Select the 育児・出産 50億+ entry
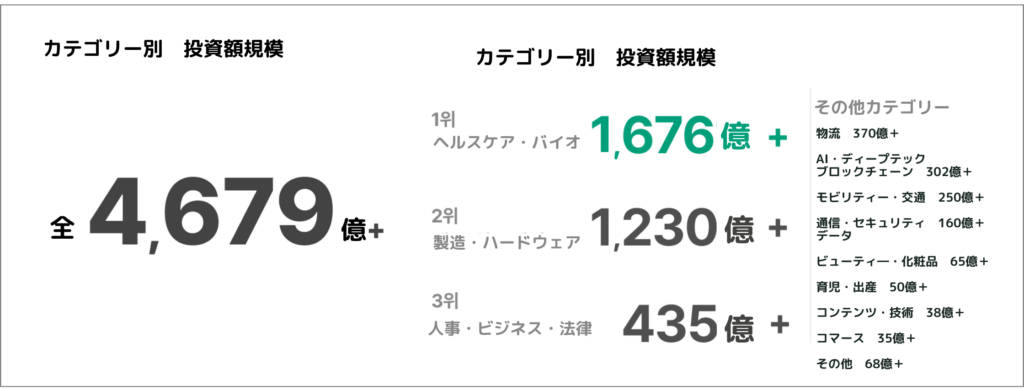This screenshot has height=391, width=1024. pos(872,287)
